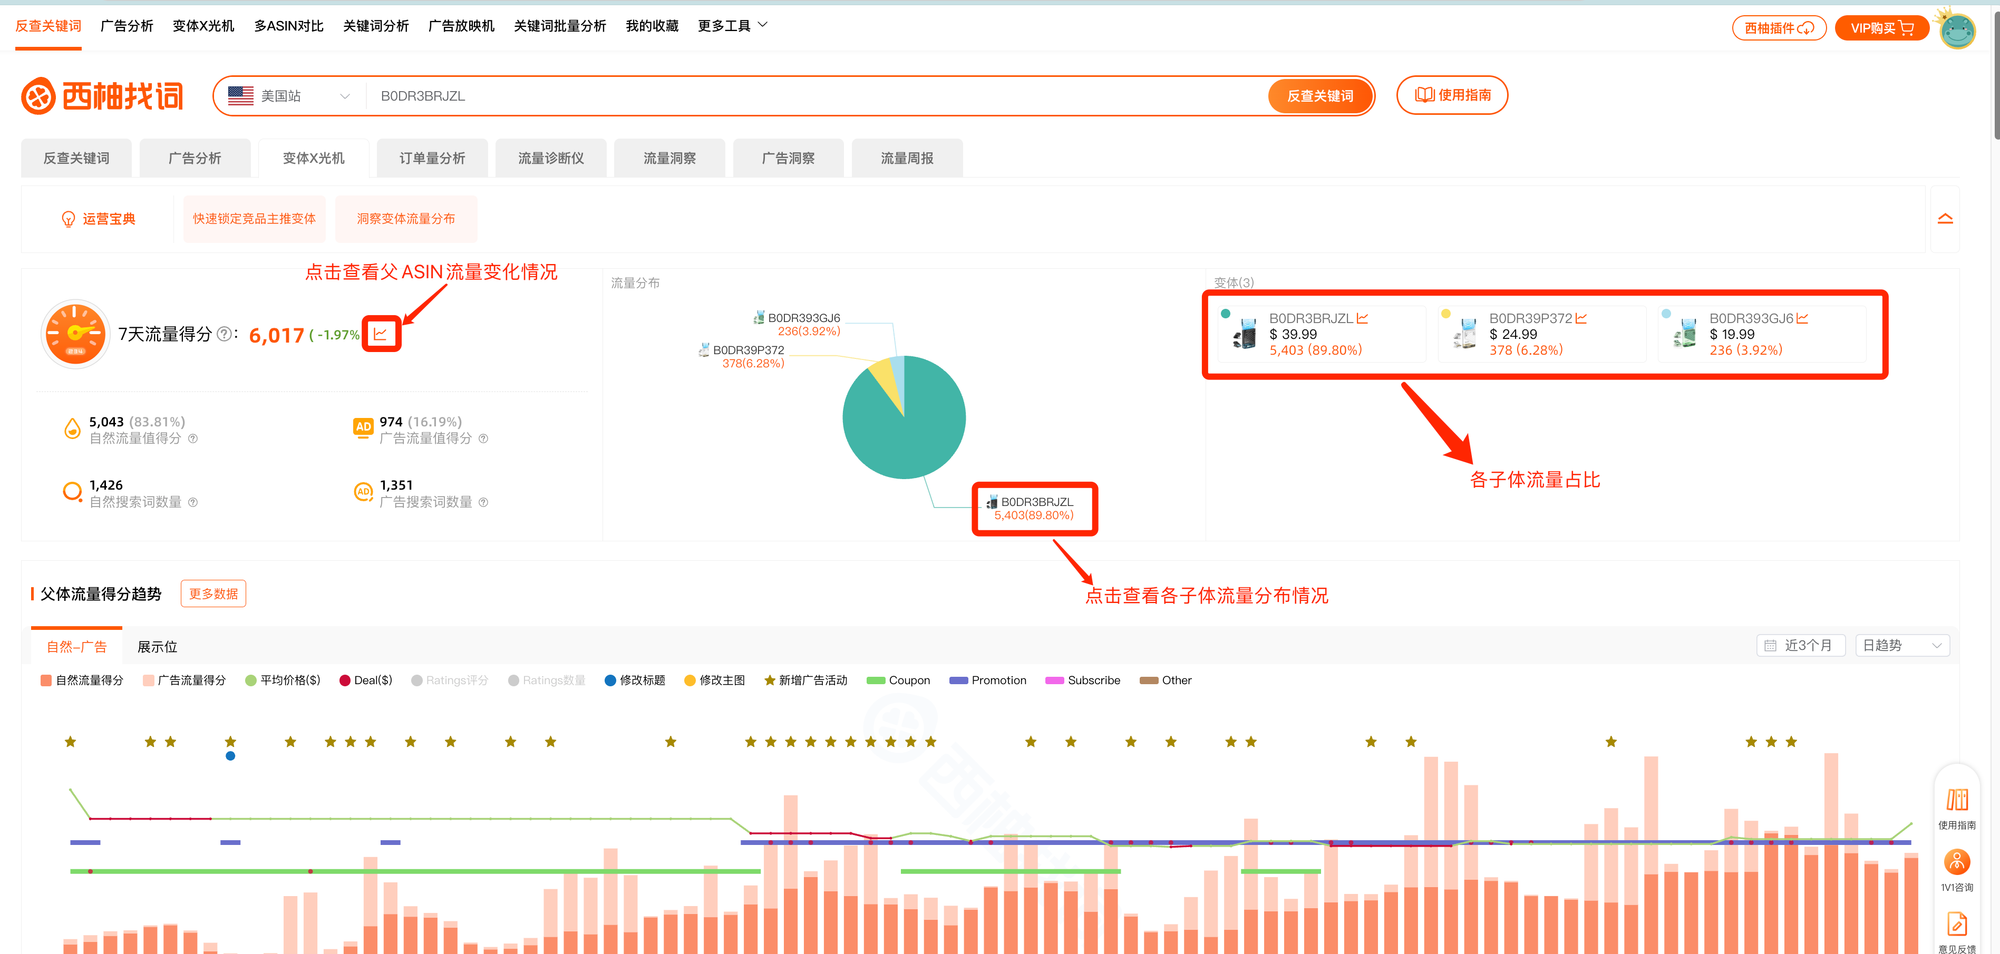Image resolution: width=2000 pixels, height=954 pixels.
Task: Open trend icon of variant B0DR39P372 card
Action: (x=1581, y=318)
